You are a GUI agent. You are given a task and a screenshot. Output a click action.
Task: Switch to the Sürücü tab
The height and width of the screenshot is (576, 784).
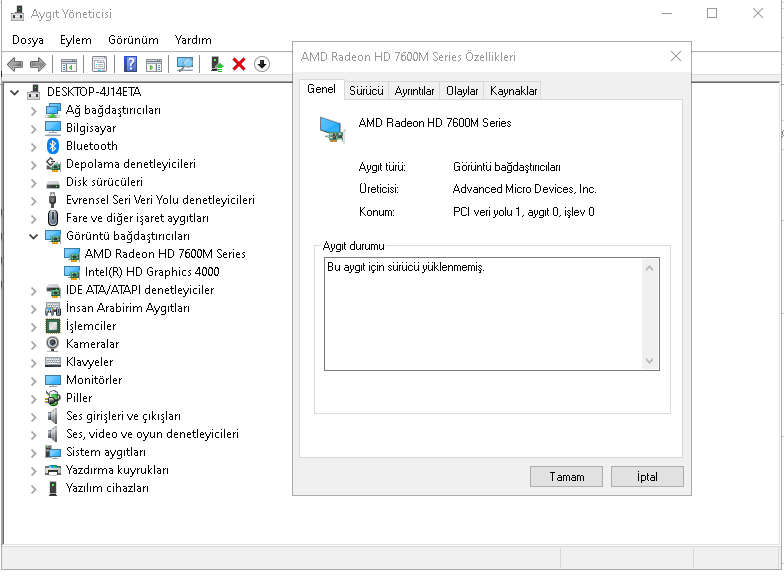(366, 91)
